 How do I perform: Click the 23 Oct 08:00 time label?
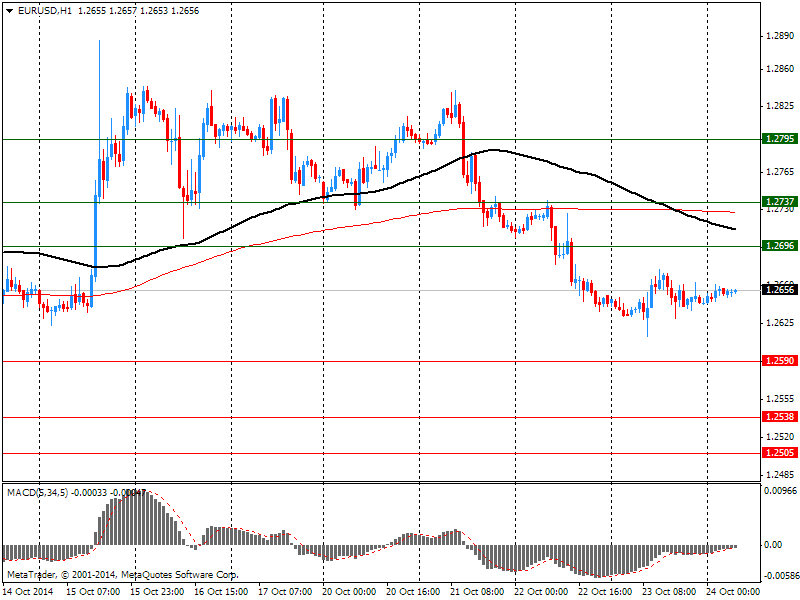coord(669,592)
